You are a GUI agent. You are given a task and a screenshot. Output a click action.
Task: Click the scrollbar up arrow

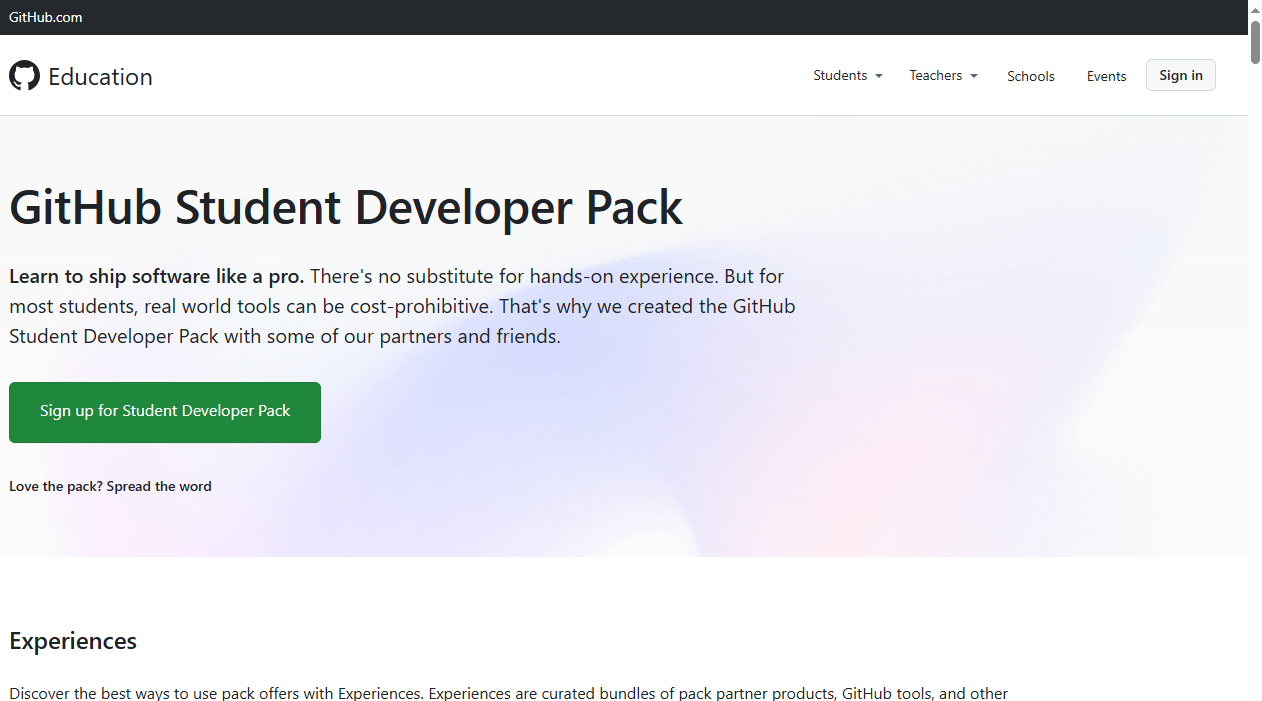click(1255, 9)
